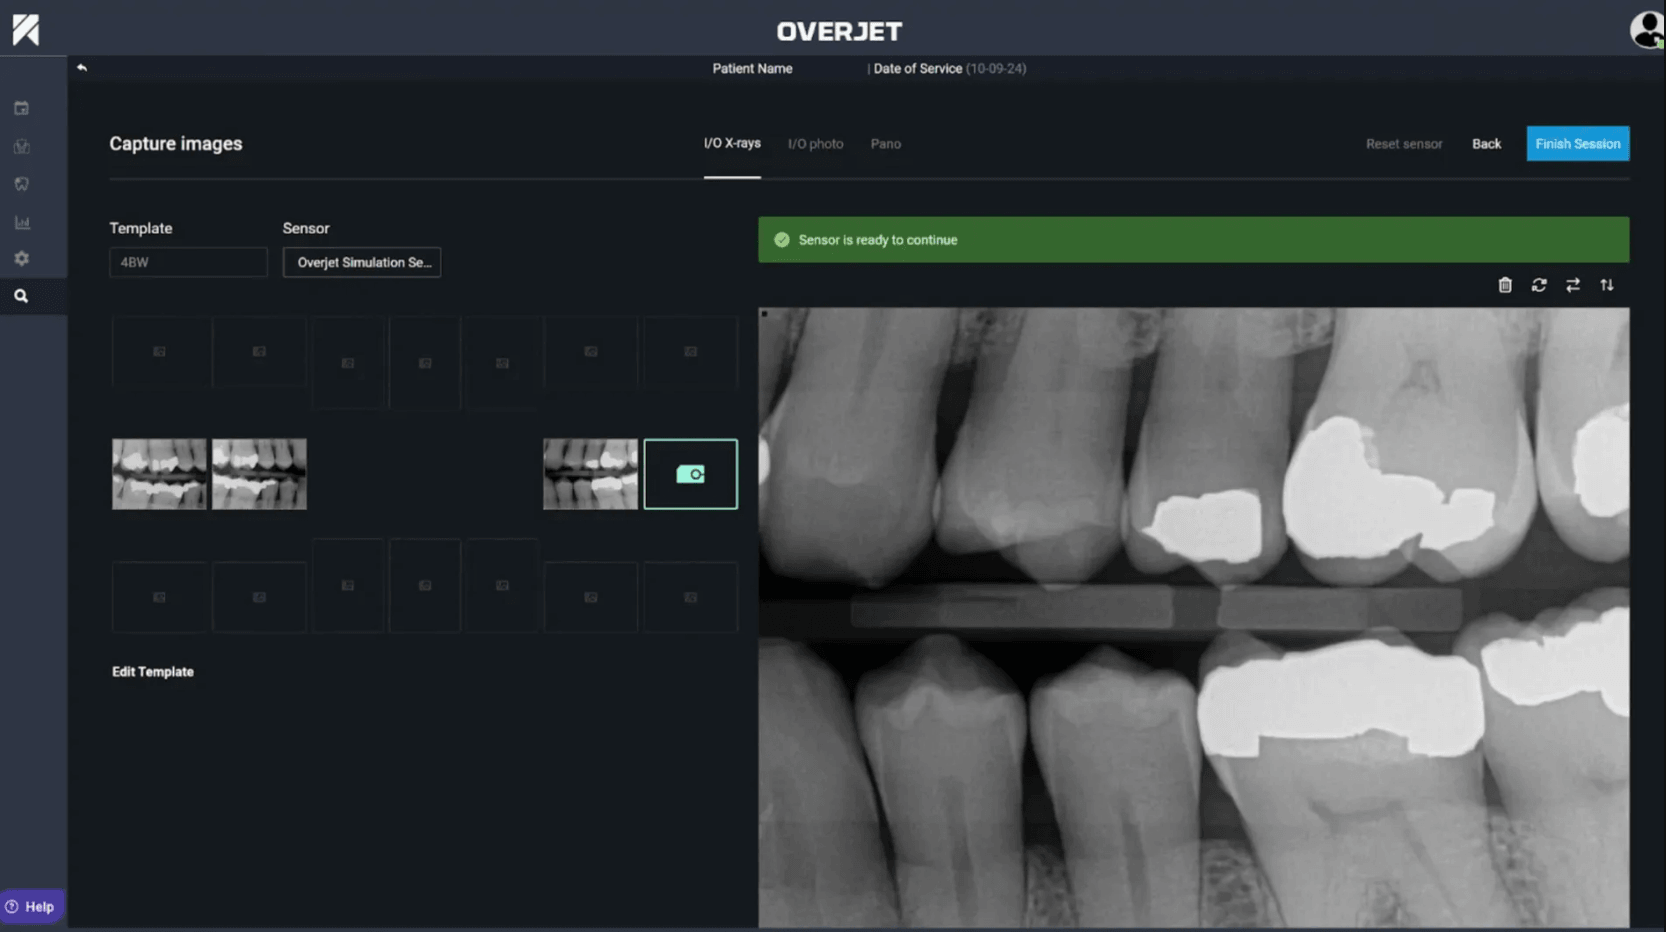
Task: Open the Sensor dropdown showing Overjet Simulation
Action: pos(362,262)
